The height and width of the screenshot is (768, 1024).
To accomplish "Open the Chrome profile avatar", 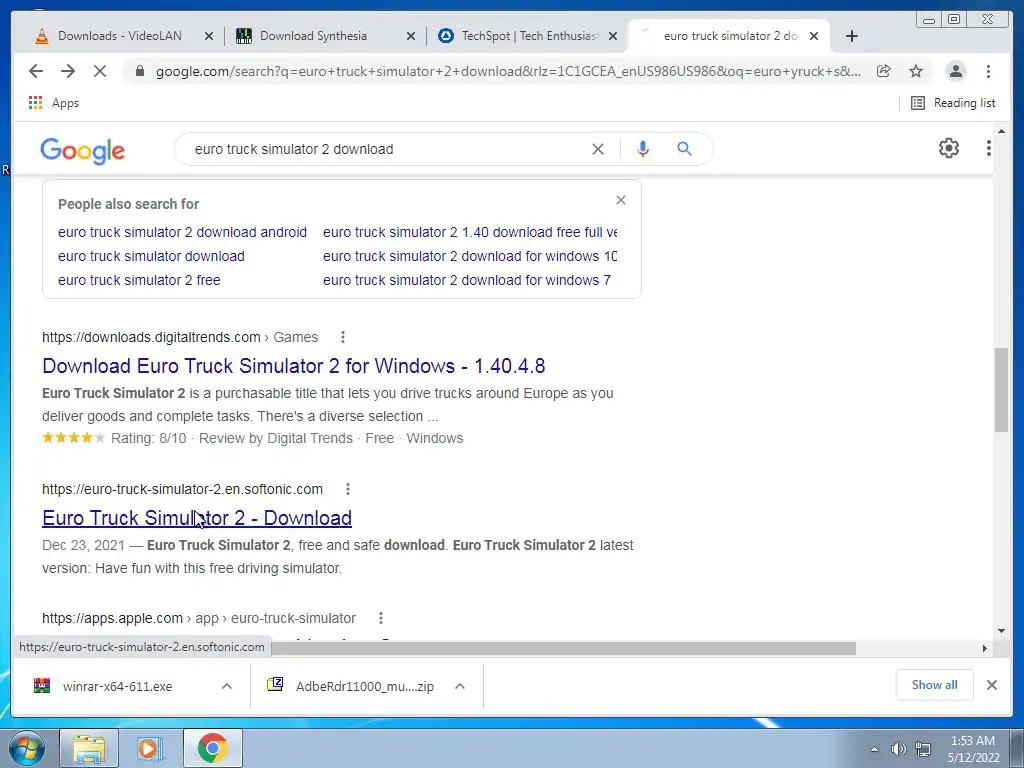I will [955, 71].
